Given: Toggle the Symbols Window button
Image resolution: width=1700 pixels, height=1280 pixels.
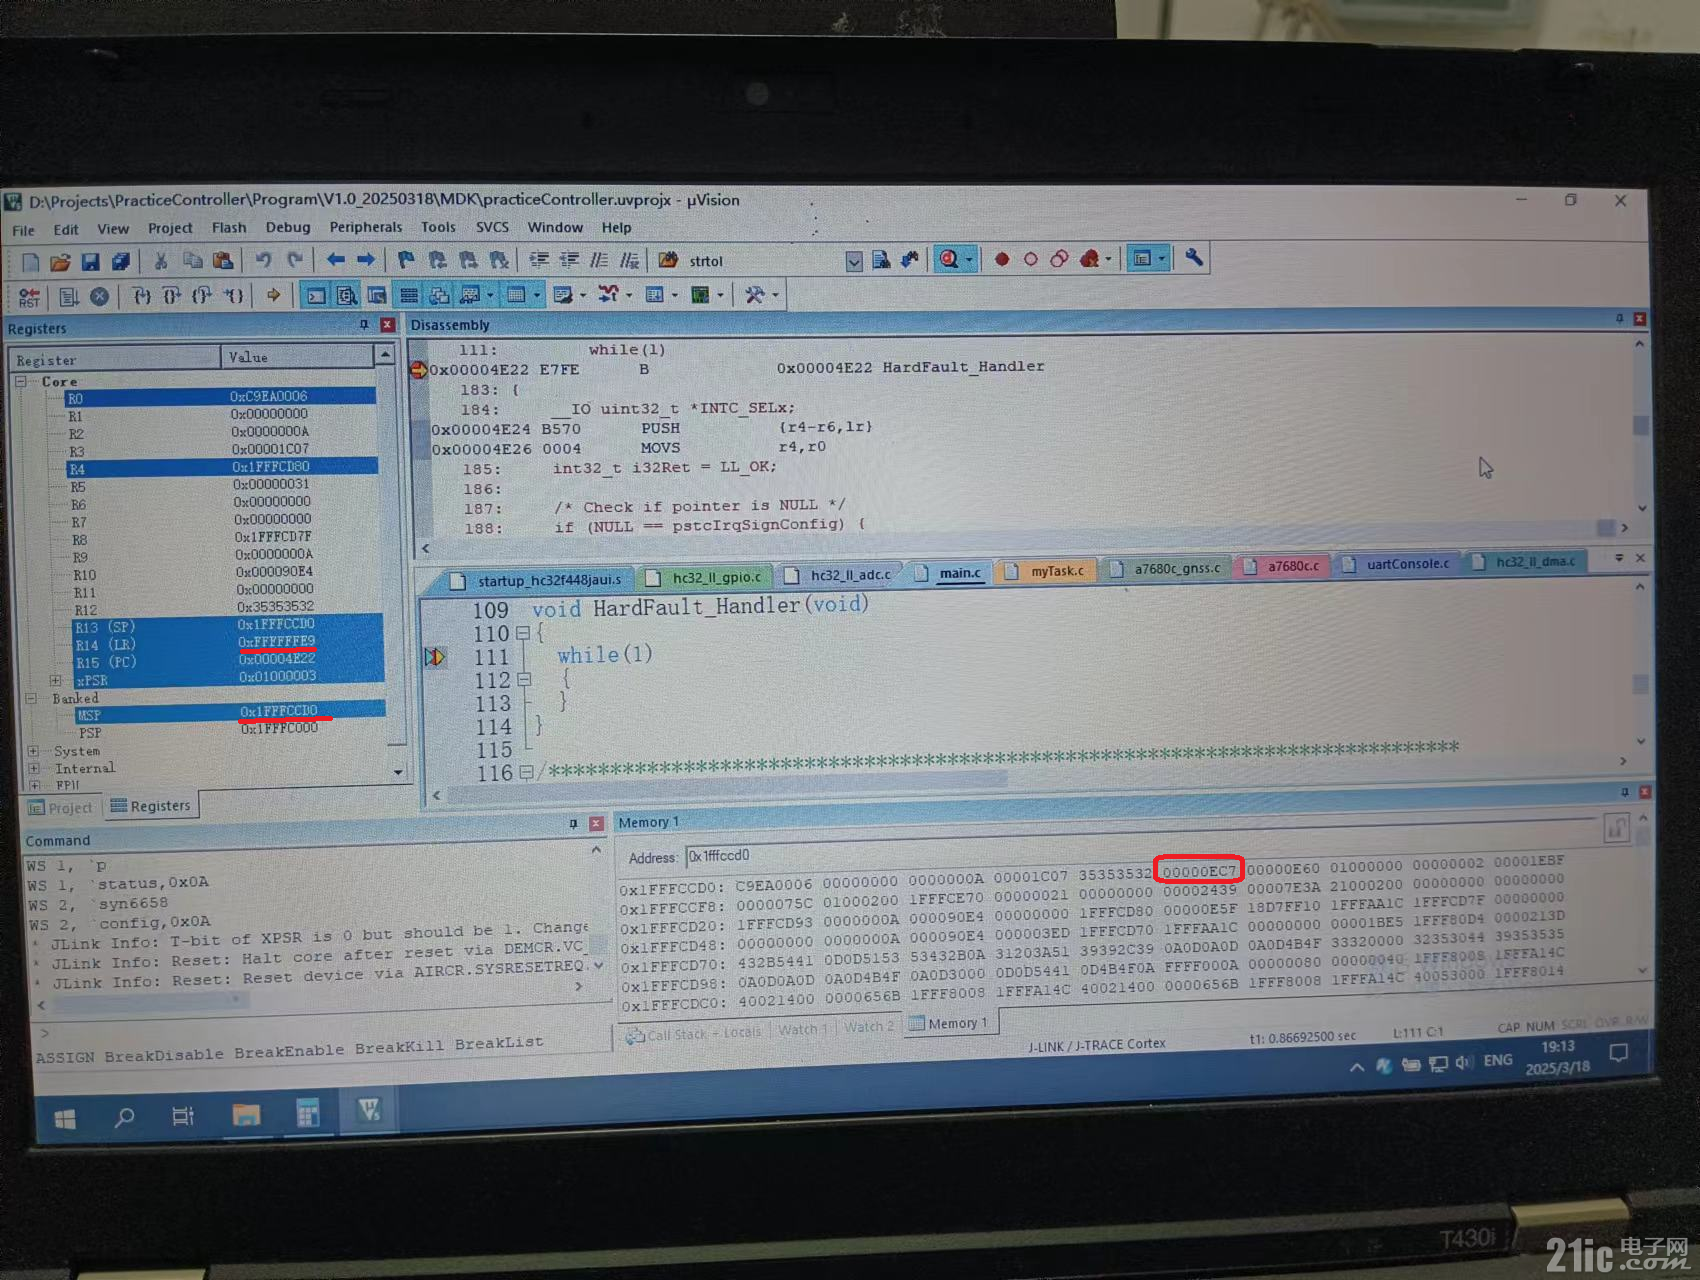Looking at the screenshot, I should click(x=377, y=295).
